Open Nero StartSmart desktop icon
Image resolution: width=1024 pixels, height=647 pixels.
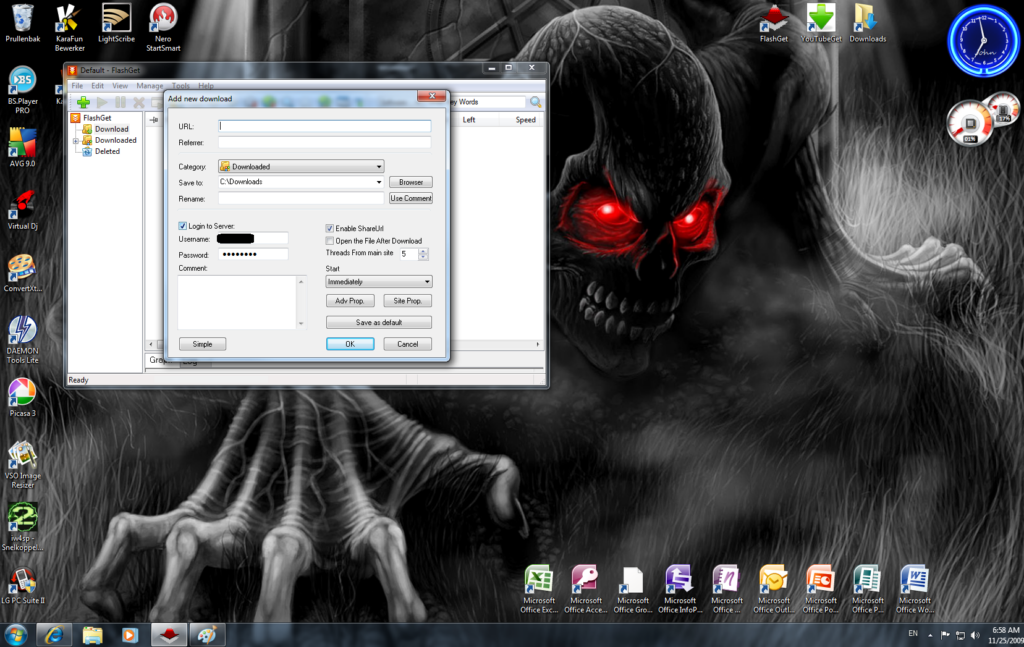(x=163, y=28)
